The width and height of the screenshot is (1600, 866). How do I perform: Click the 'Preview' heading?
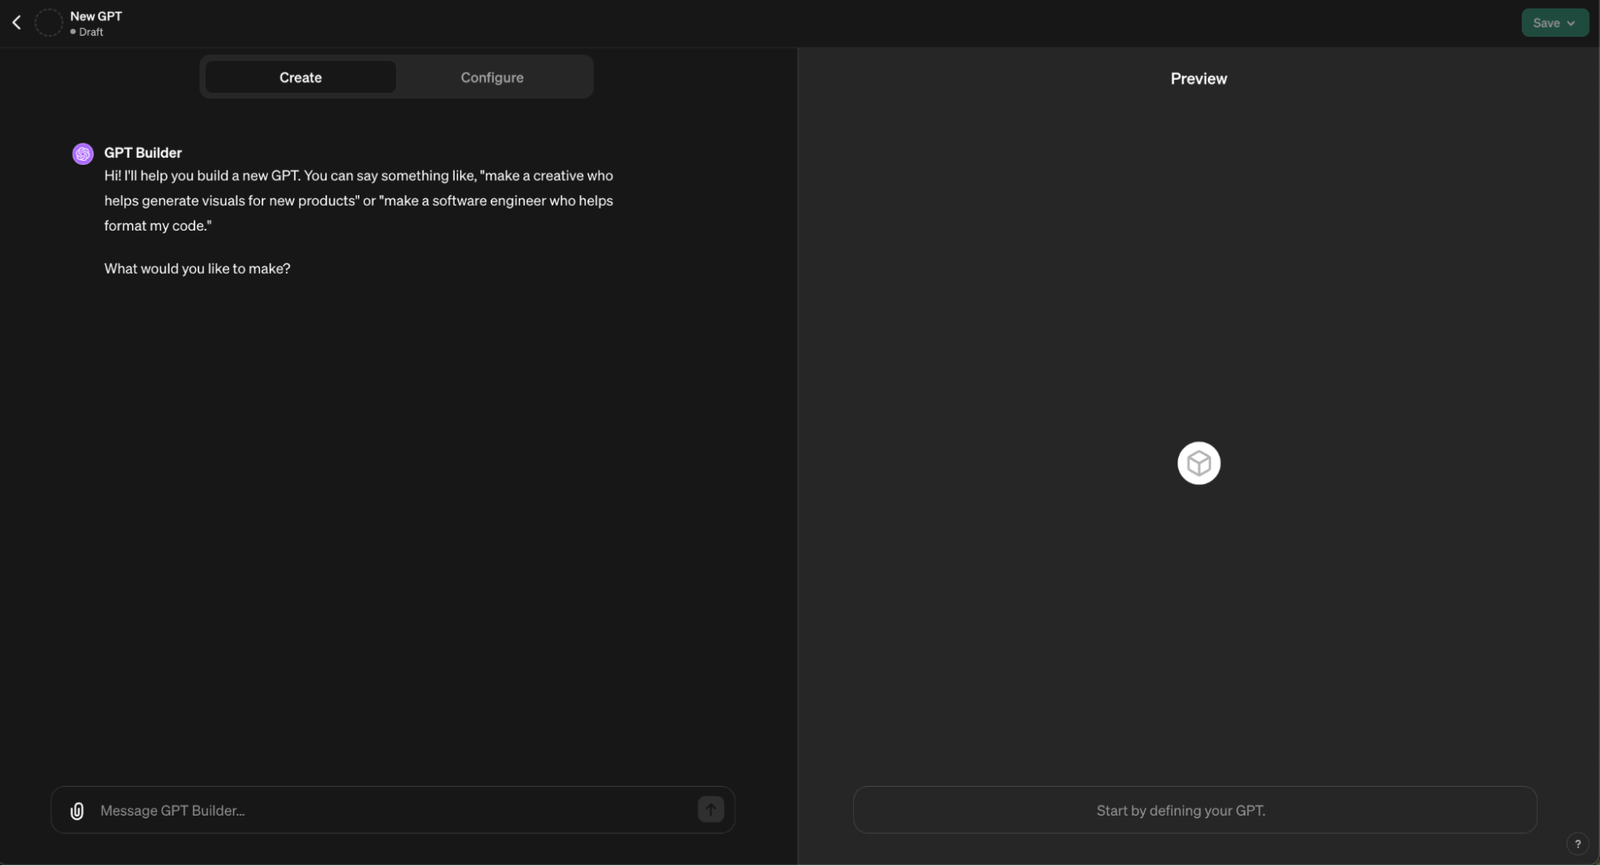(1199, 78)
